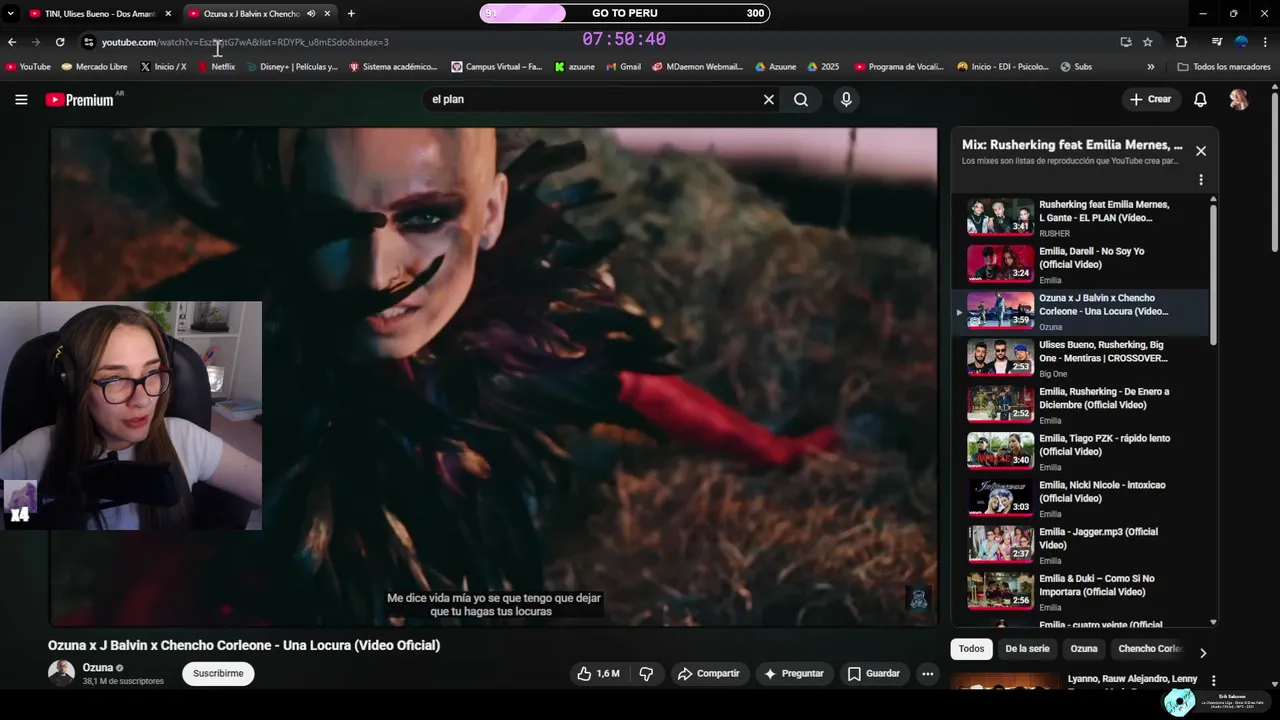This screenshot has height=720, width=1280.
Task: Go back in browser history
Action: pyautogui.click(x=12, y=42)
